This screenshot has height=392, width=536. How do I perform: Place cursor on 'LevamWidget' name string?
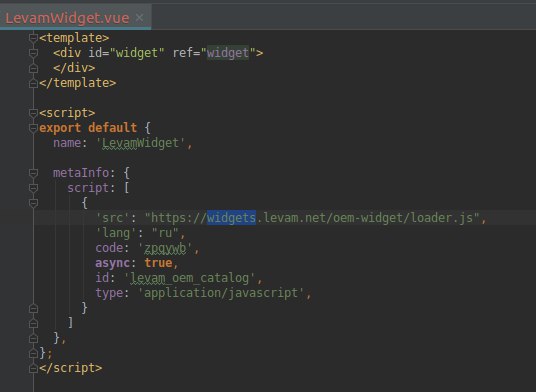pyautogui.click(x=140, y=143)
